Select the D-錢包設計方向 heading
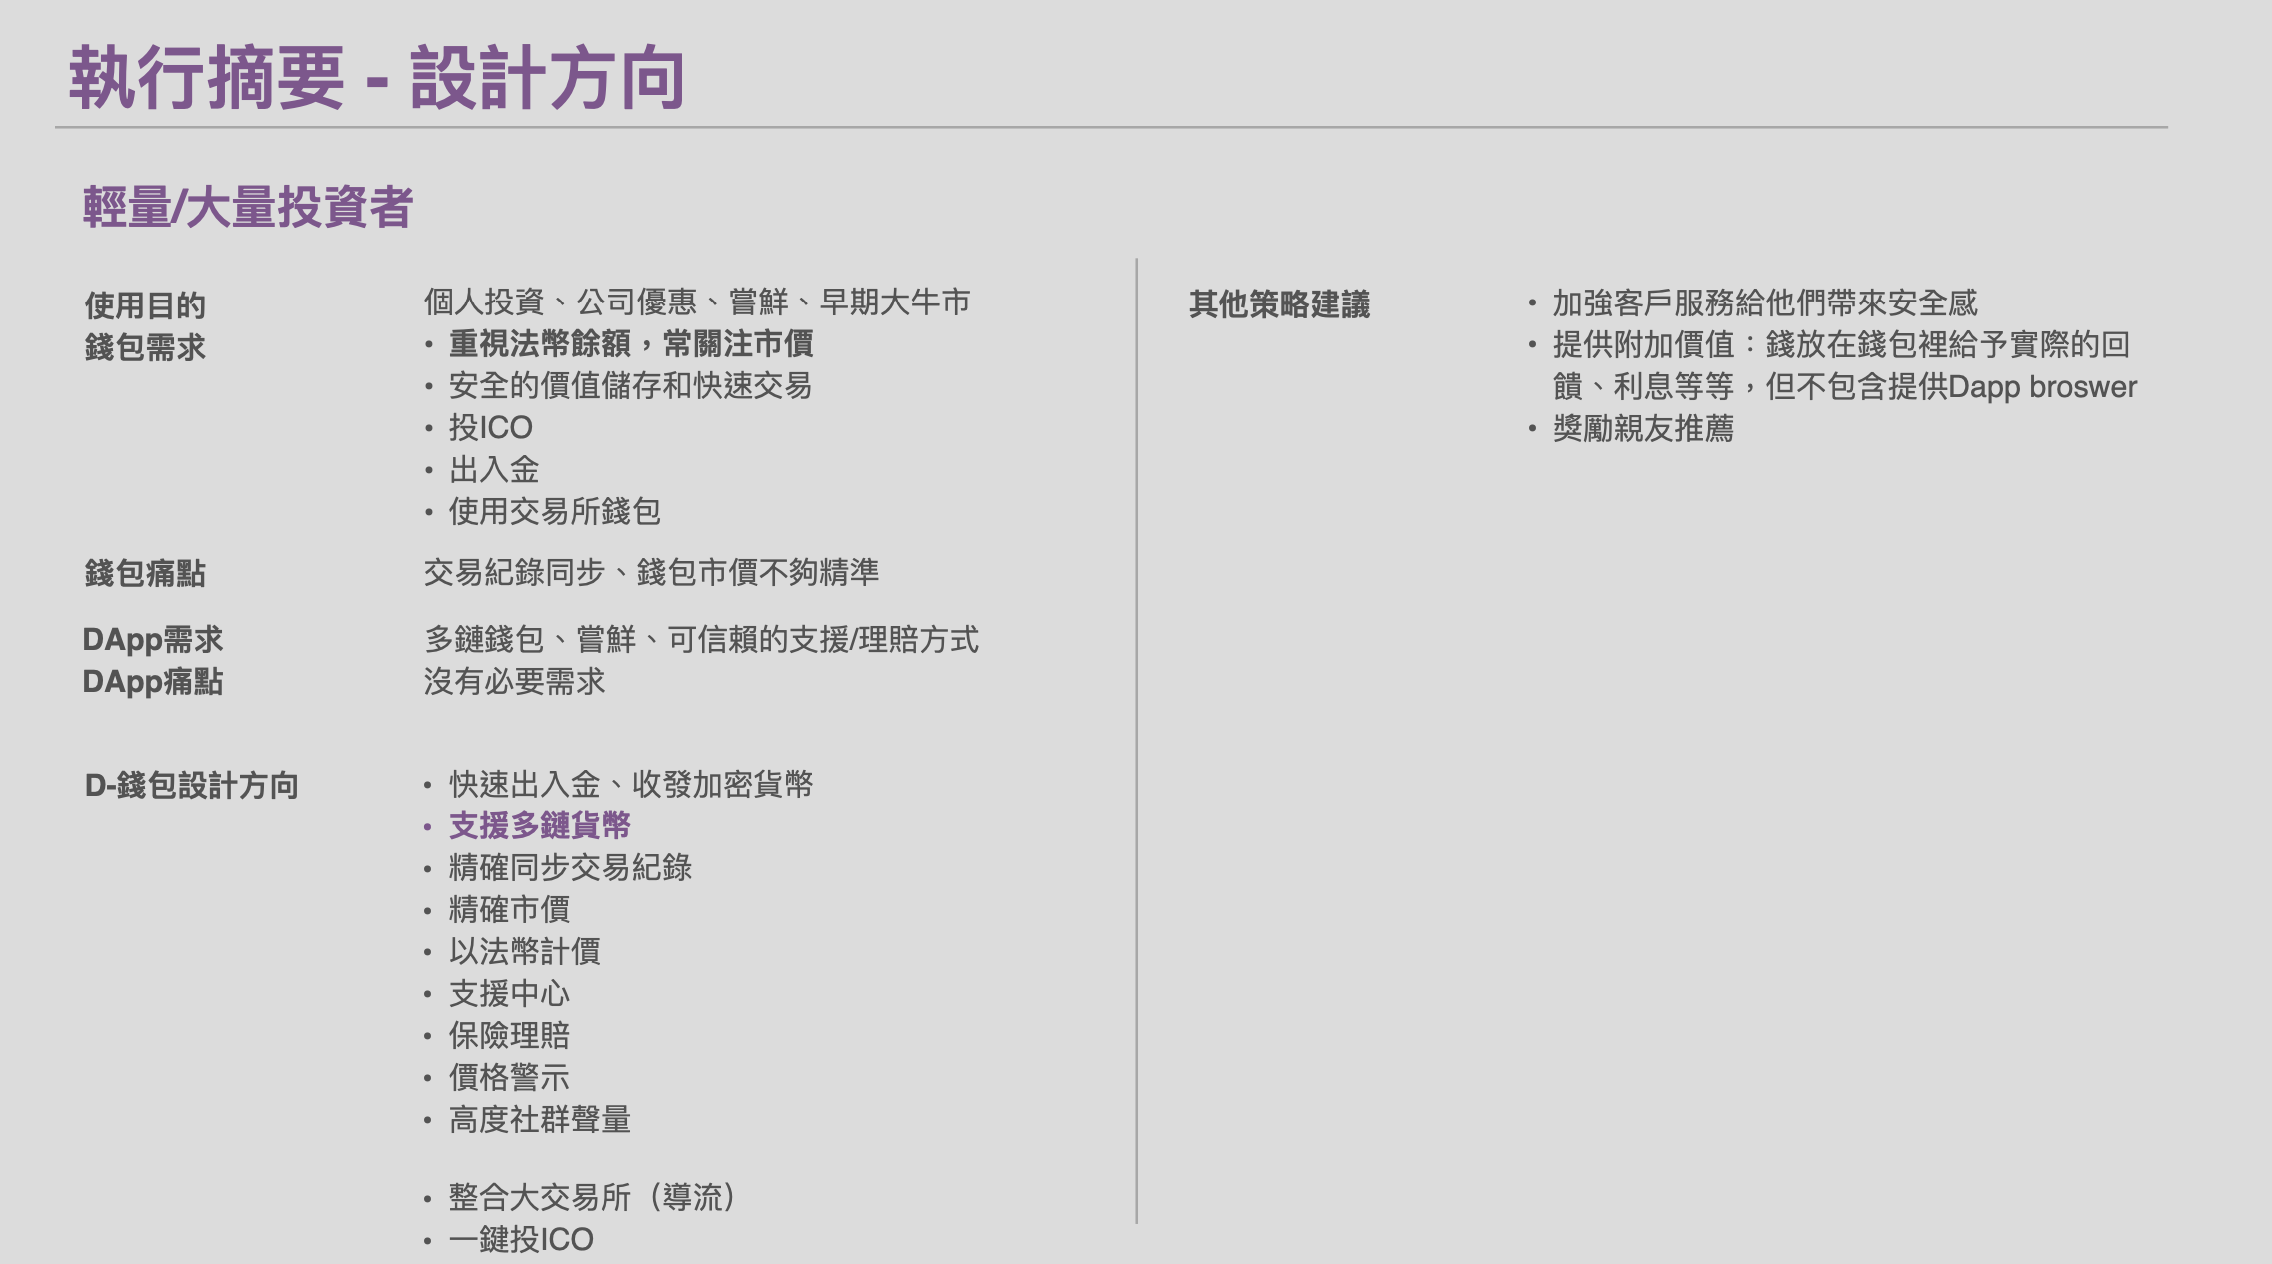 point(191,785)
